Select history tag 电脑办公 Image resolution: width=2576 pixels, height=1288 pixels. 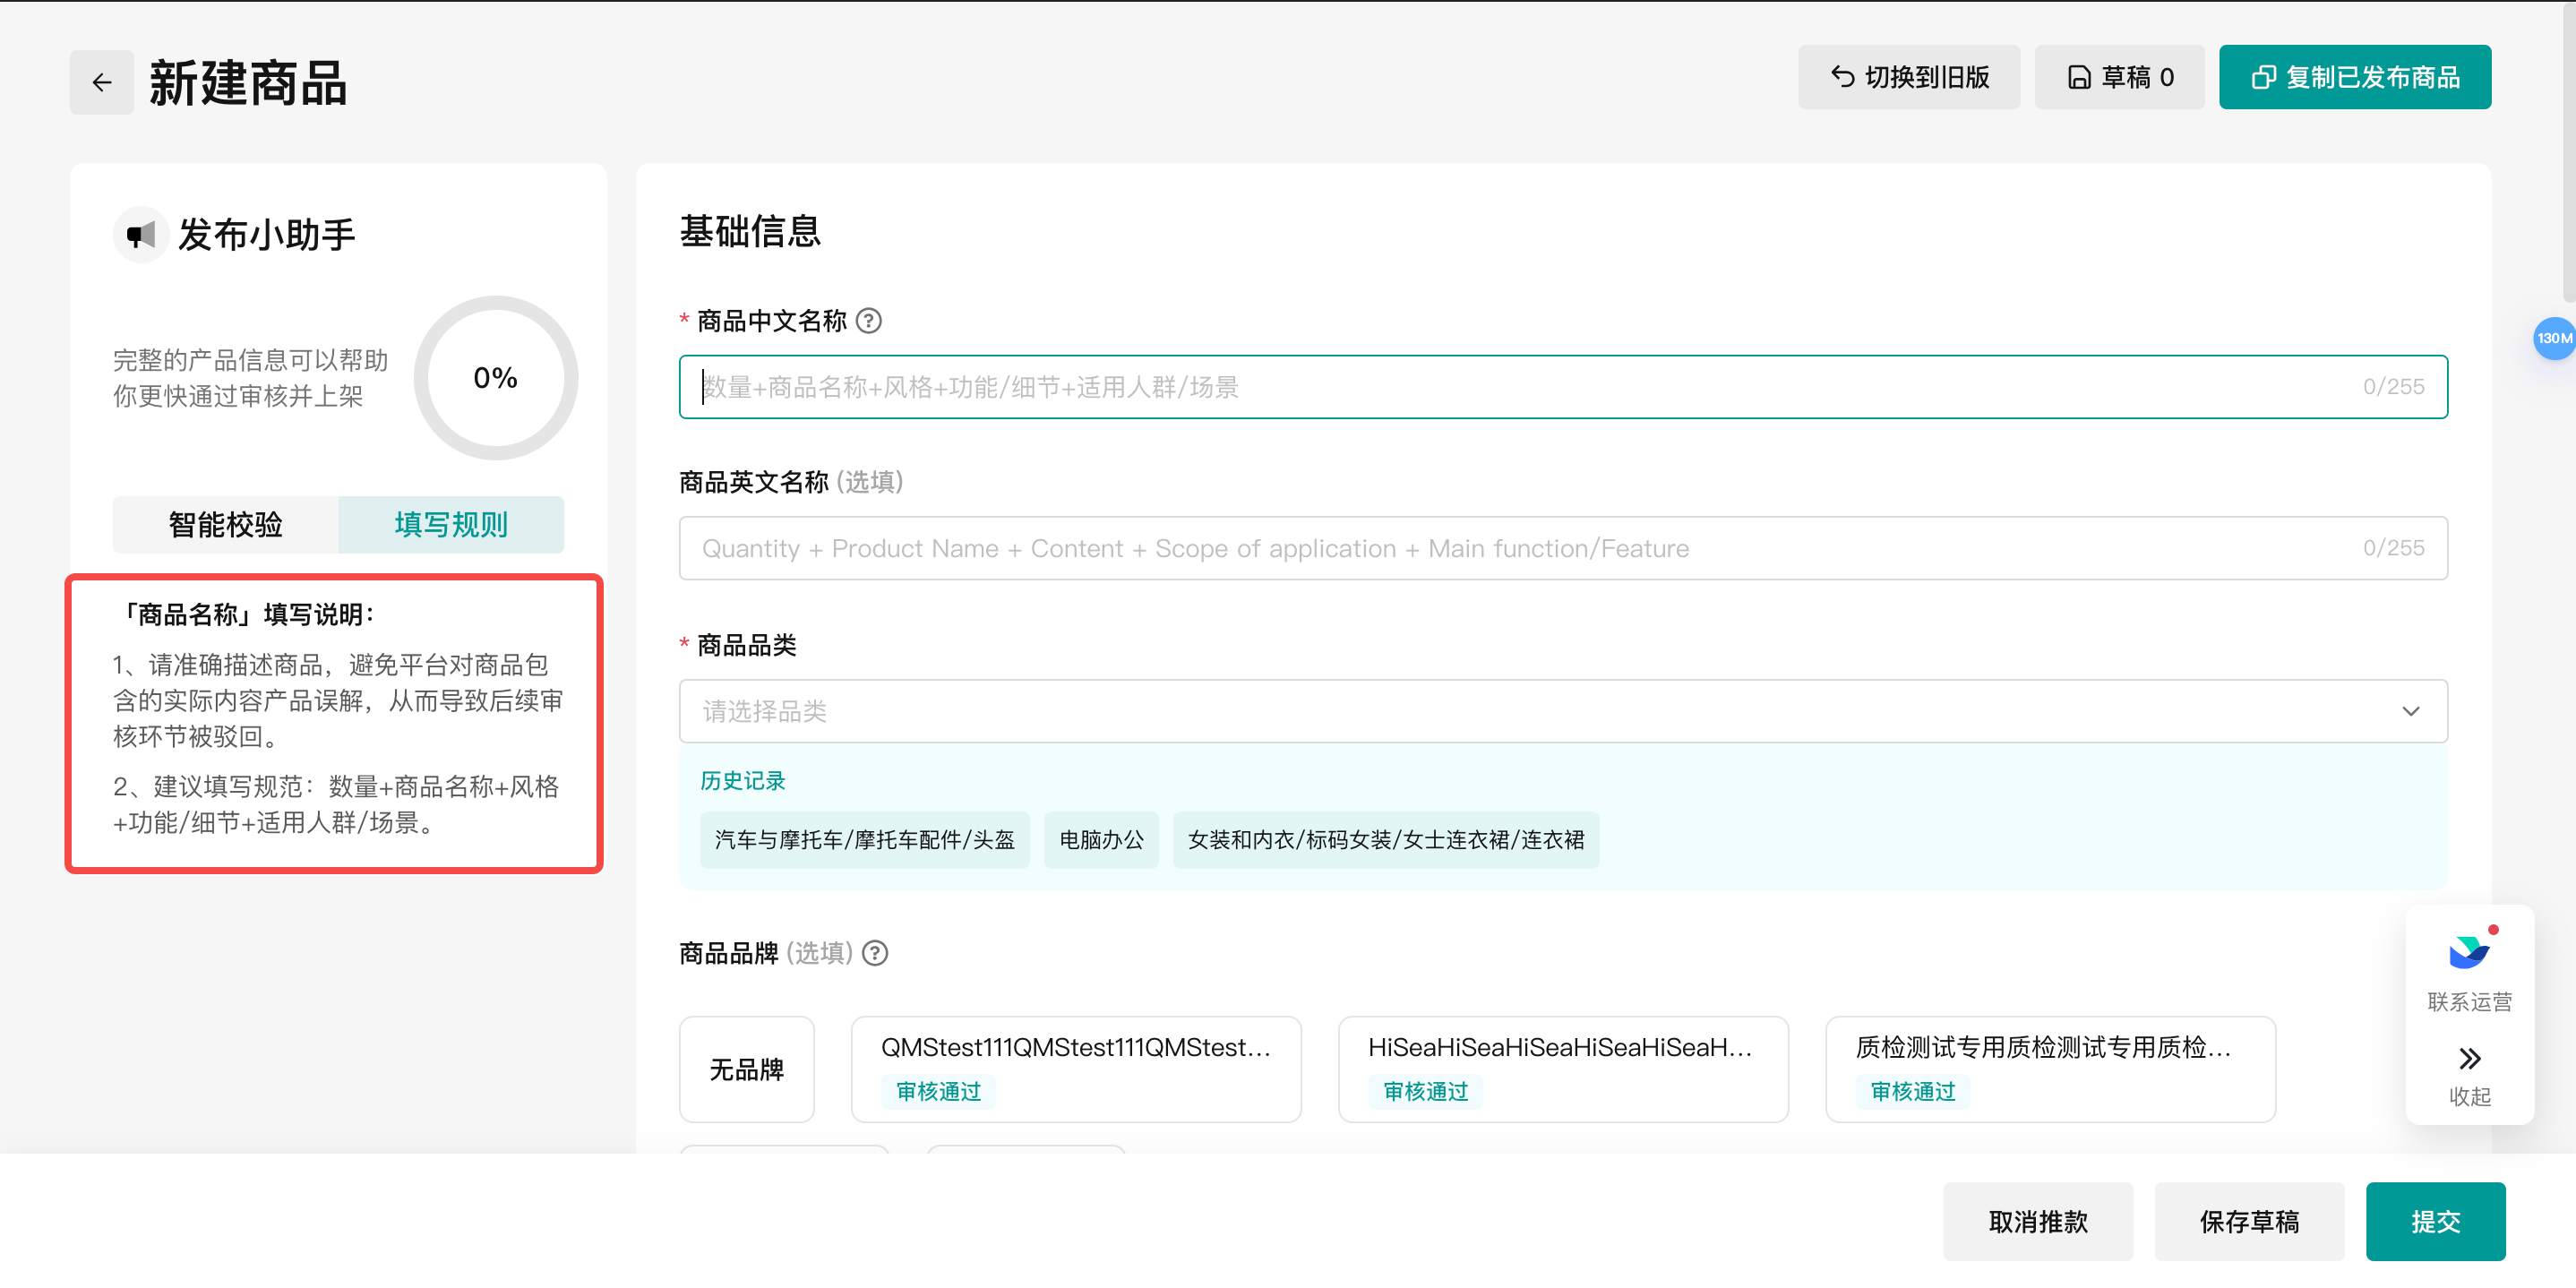coord(1102,840)
